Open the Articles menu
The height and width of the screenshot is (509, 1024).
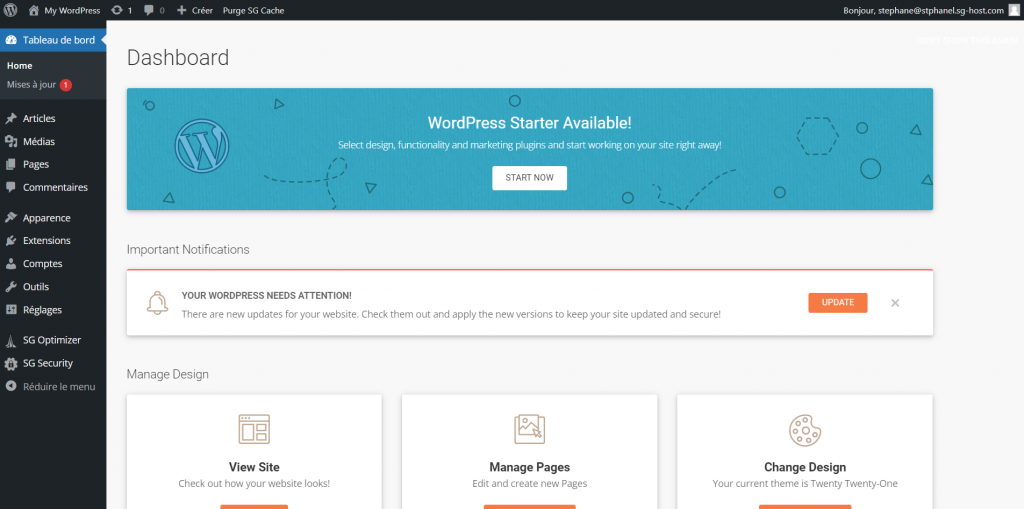click(39, 118)
